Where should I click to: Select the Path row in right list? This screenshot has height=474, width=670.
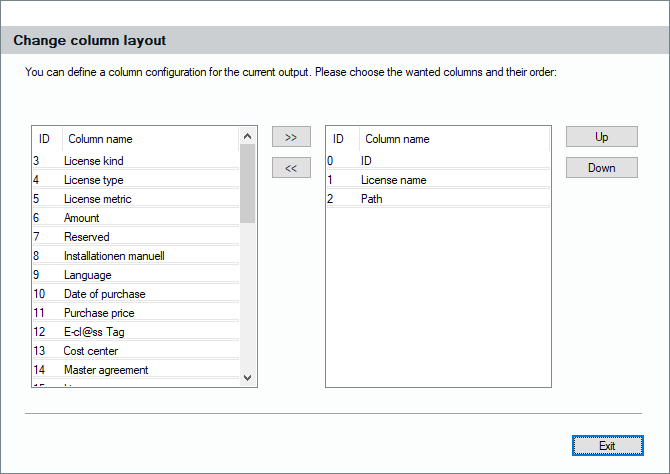[x=371, y=199]
